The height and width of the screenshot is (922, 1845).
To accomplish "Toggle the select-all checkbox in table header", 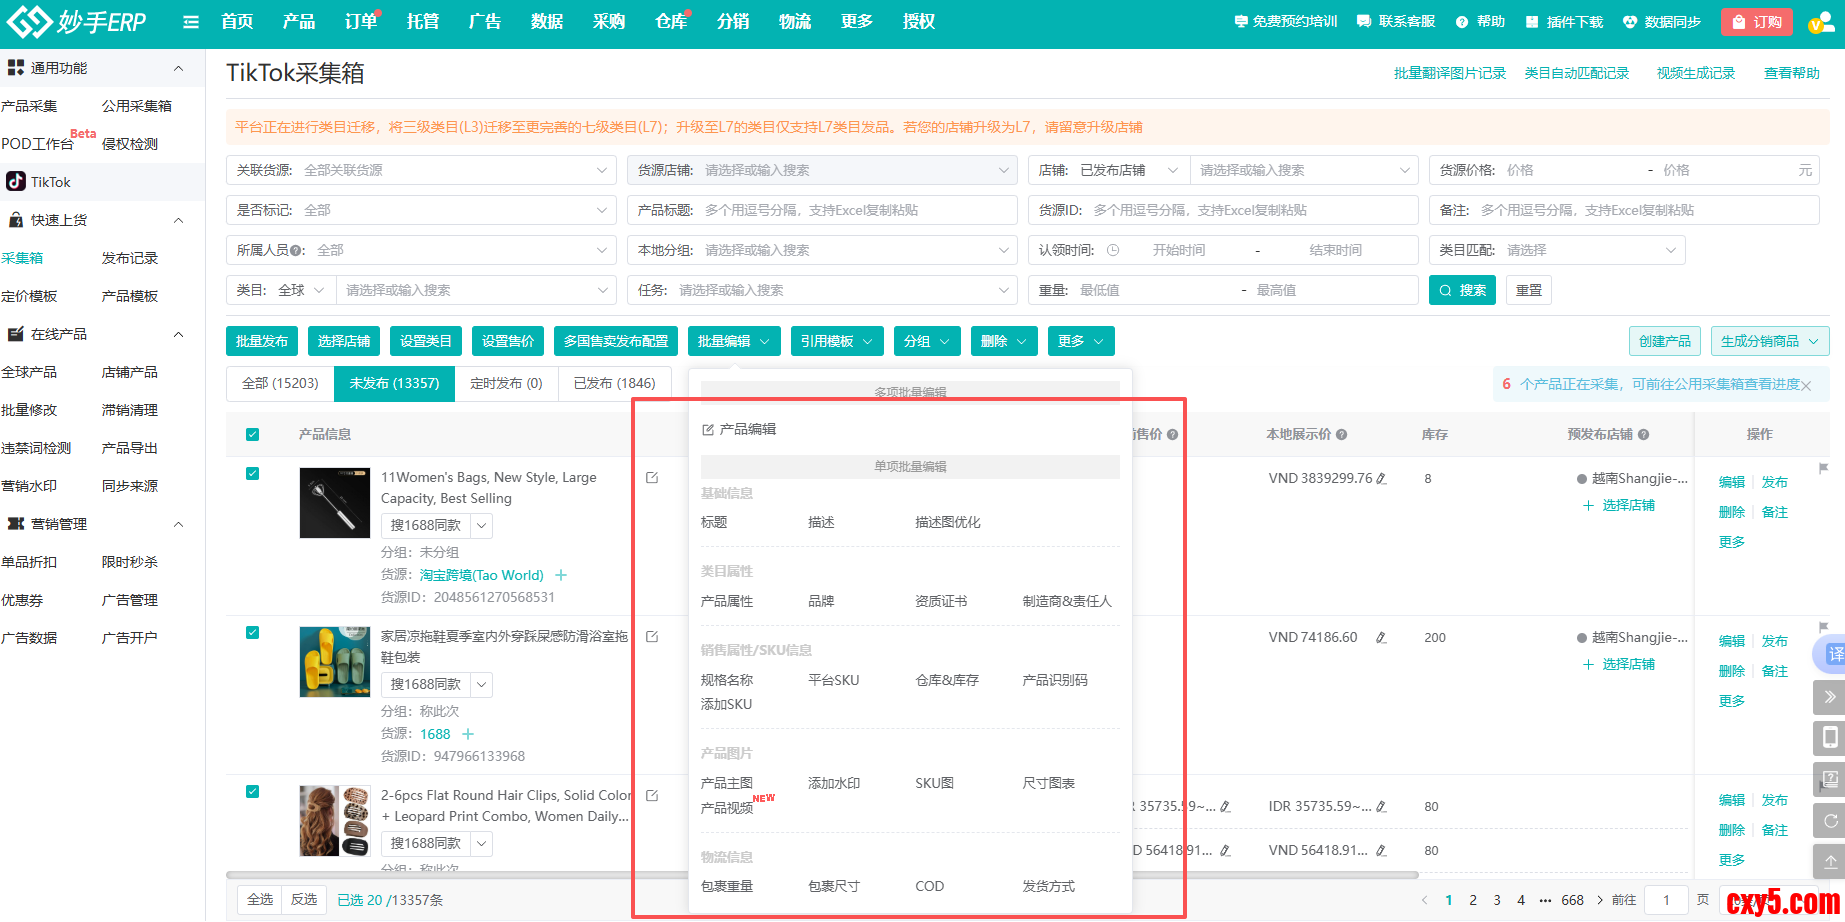I will pos(252,434).
